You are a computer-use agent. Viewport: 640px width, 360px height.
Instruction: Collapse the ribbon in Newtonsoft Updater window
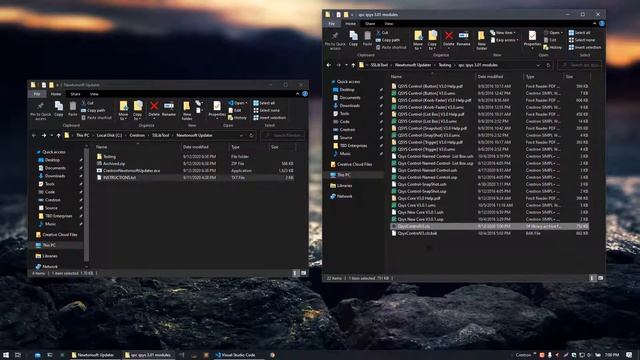(298, 94)
